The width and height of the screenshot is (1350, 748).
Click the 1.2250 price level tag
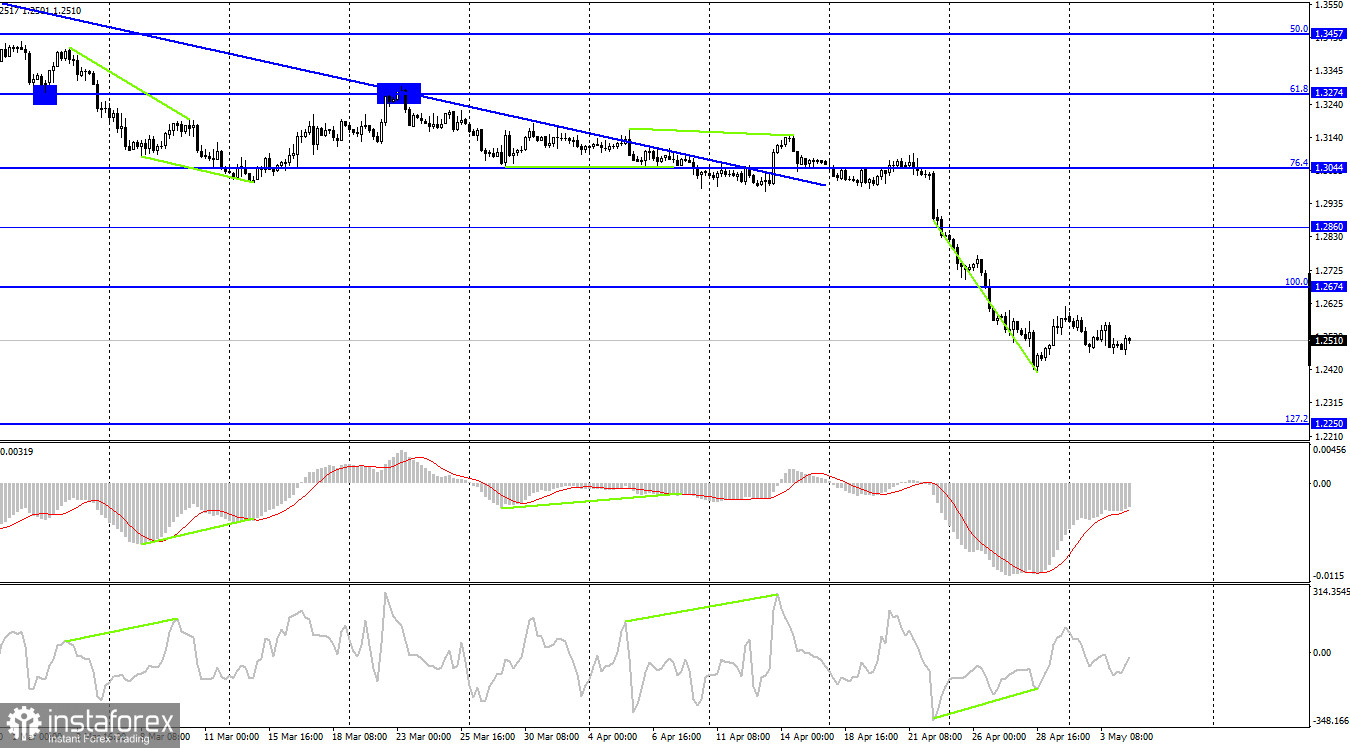(x=1329, y=424)
